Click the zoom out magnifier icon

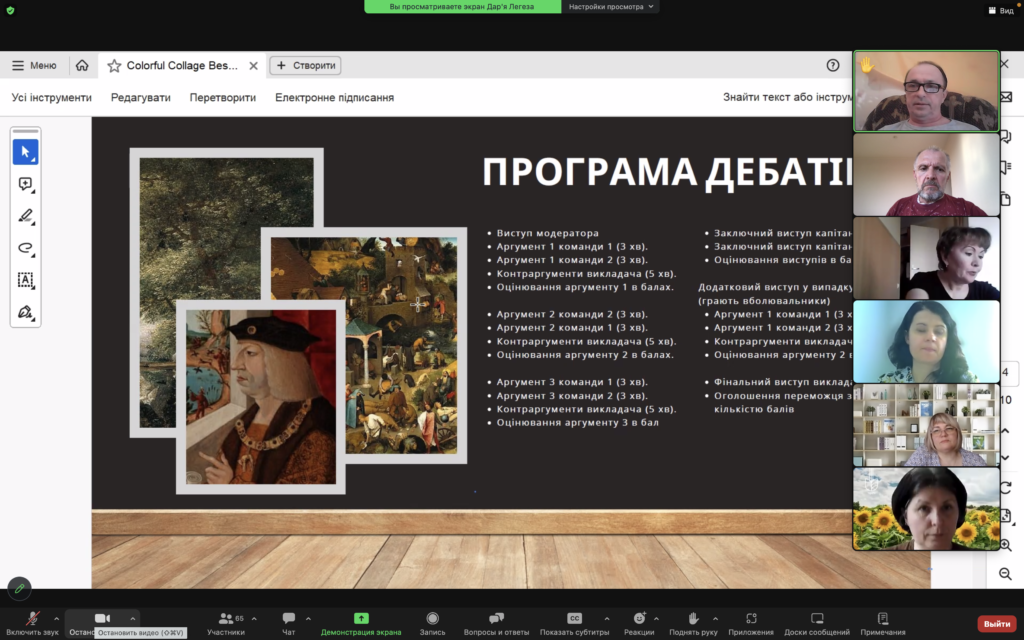[1006, 573]
